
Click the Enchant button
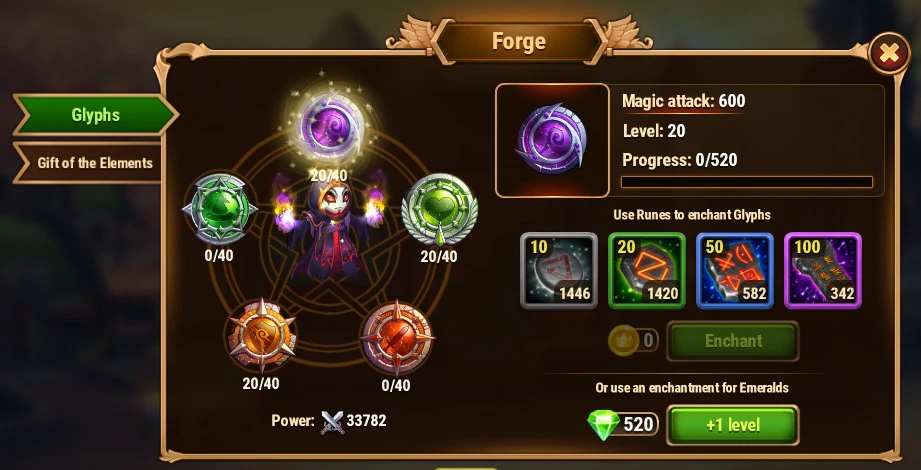[x=733, y=341]
